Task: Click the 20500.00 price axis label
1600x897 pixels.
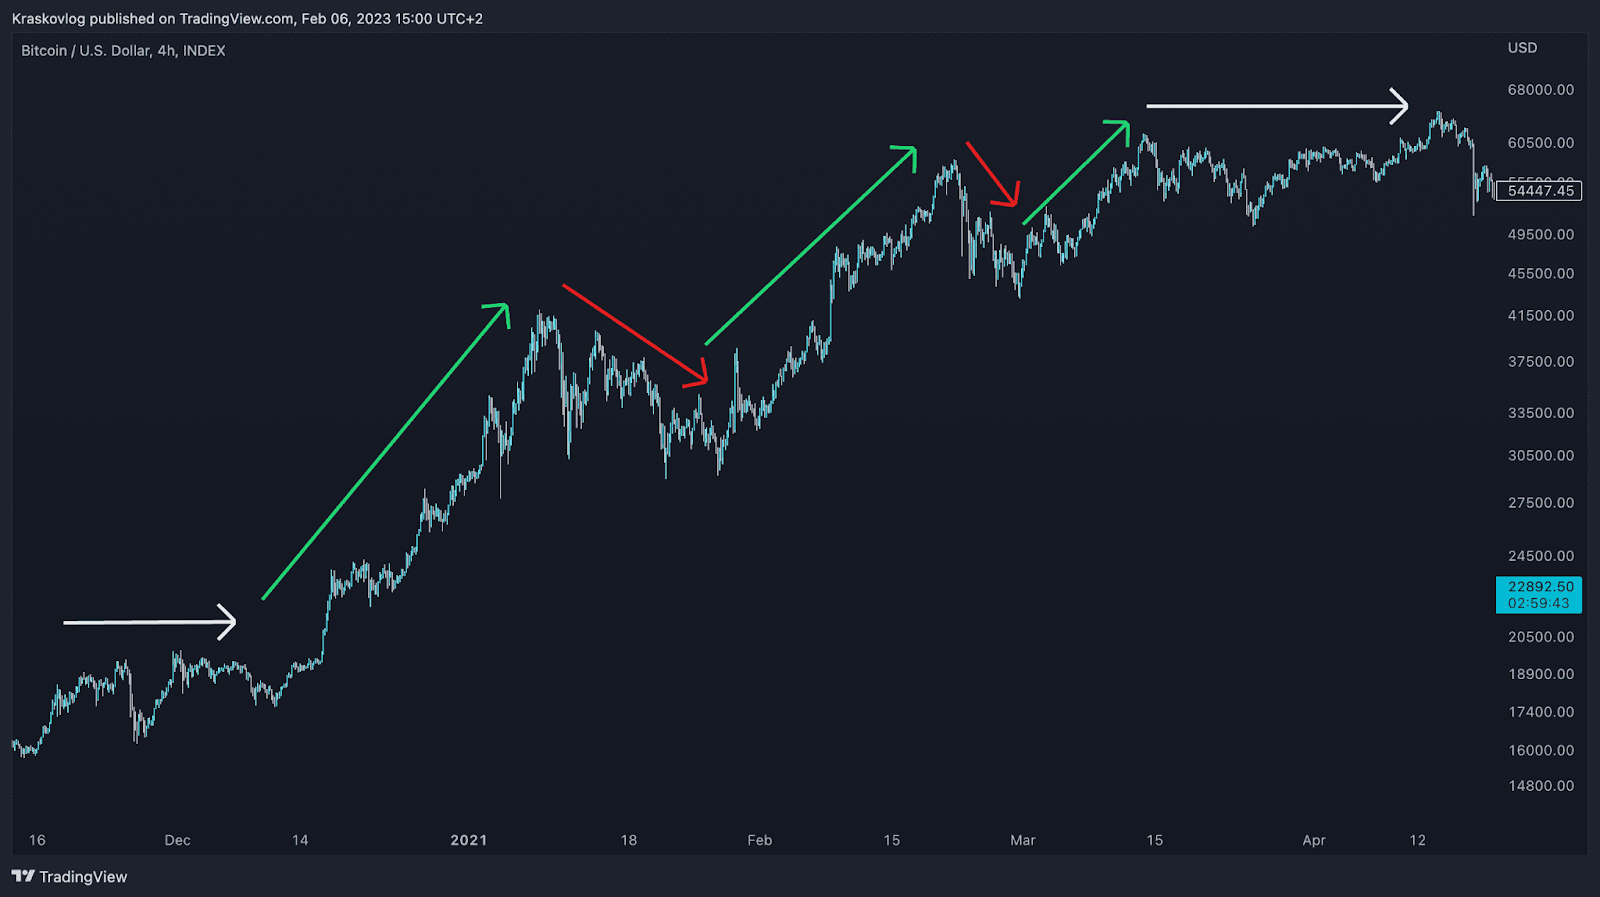Action: [1540, 637]
